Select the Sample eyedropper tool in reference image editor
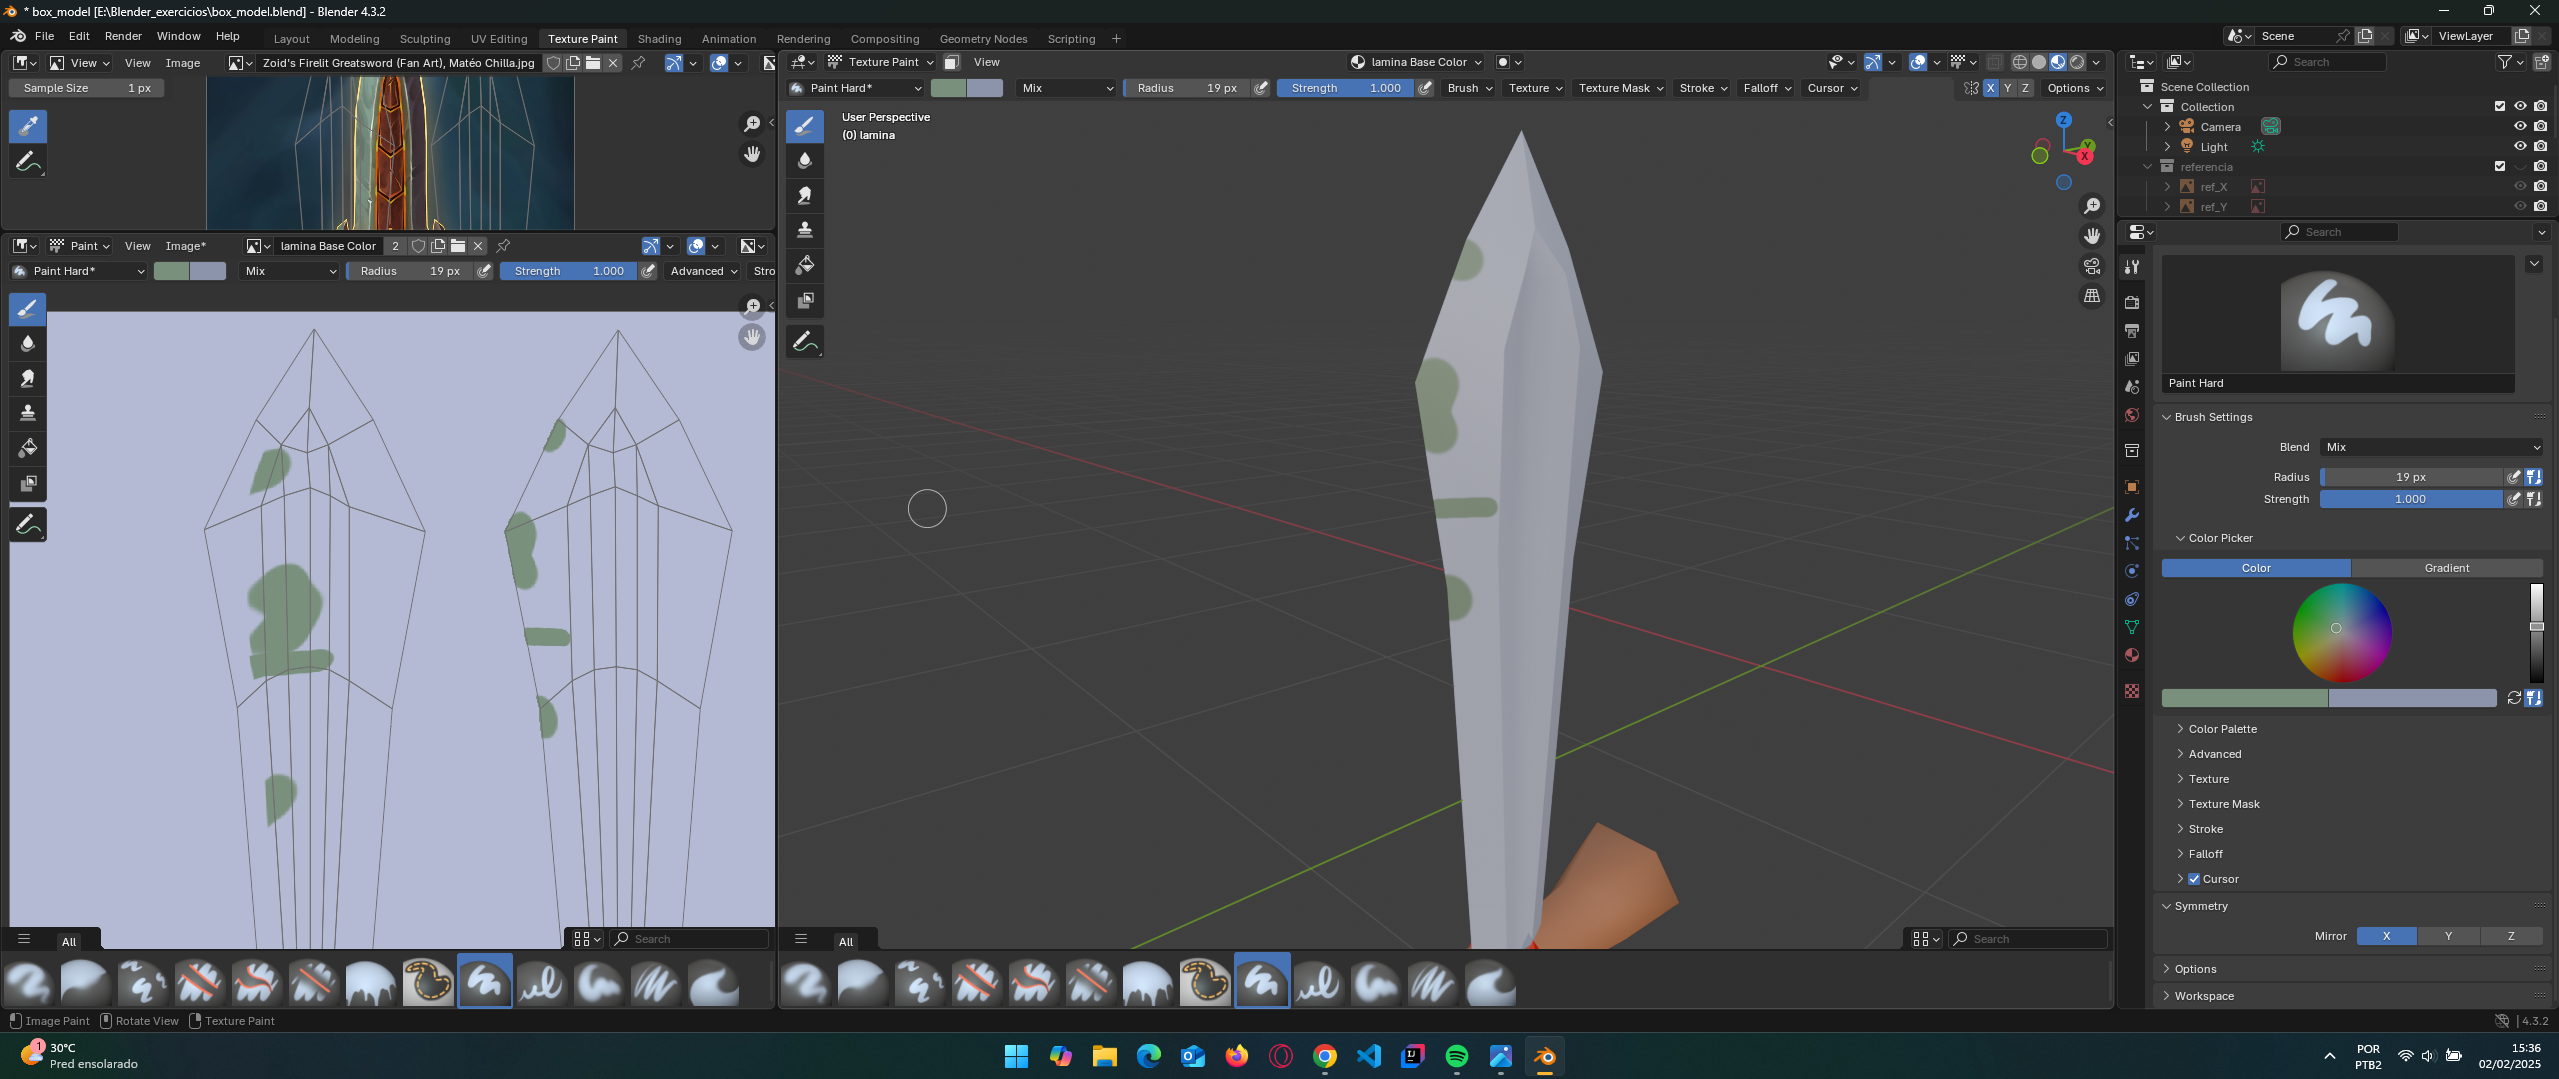 [28, 126]
